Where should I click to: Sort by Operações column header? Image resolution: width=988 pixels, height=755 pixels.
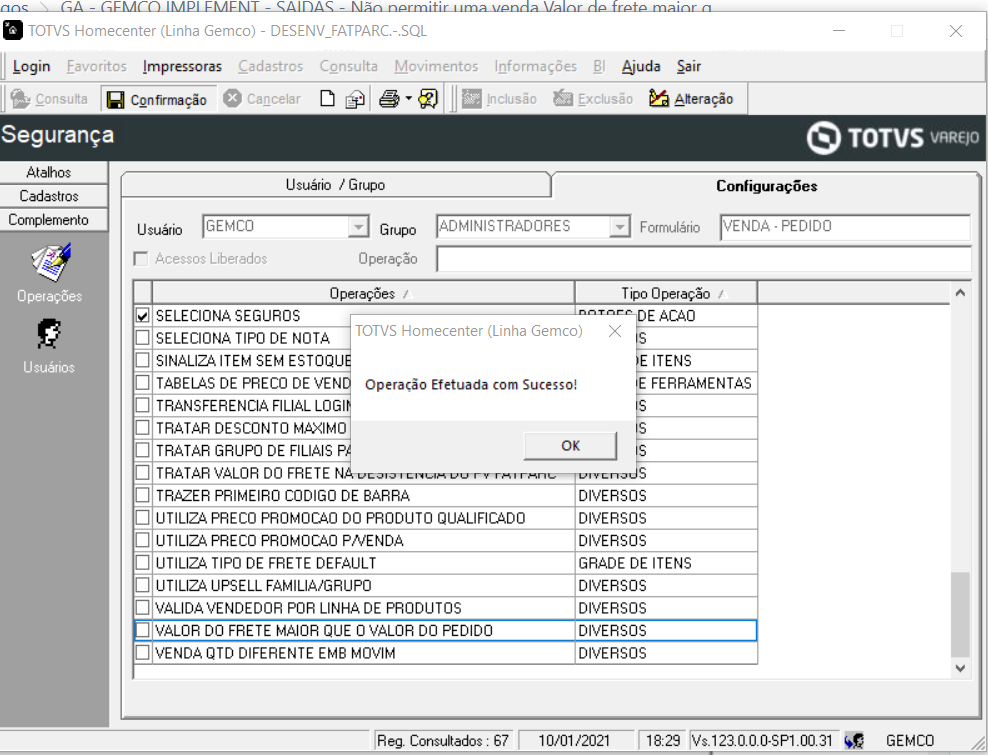(363, 294)
